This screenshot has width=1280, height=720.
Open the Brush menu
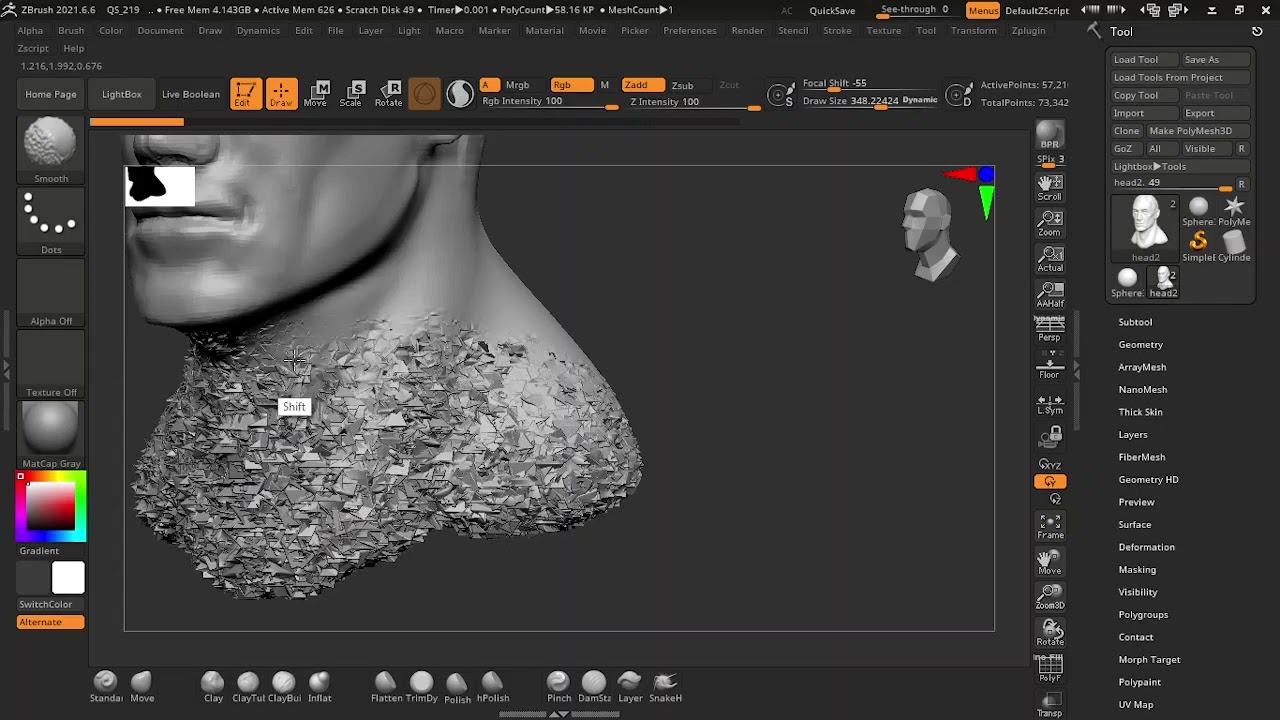(x=71, y=30)
